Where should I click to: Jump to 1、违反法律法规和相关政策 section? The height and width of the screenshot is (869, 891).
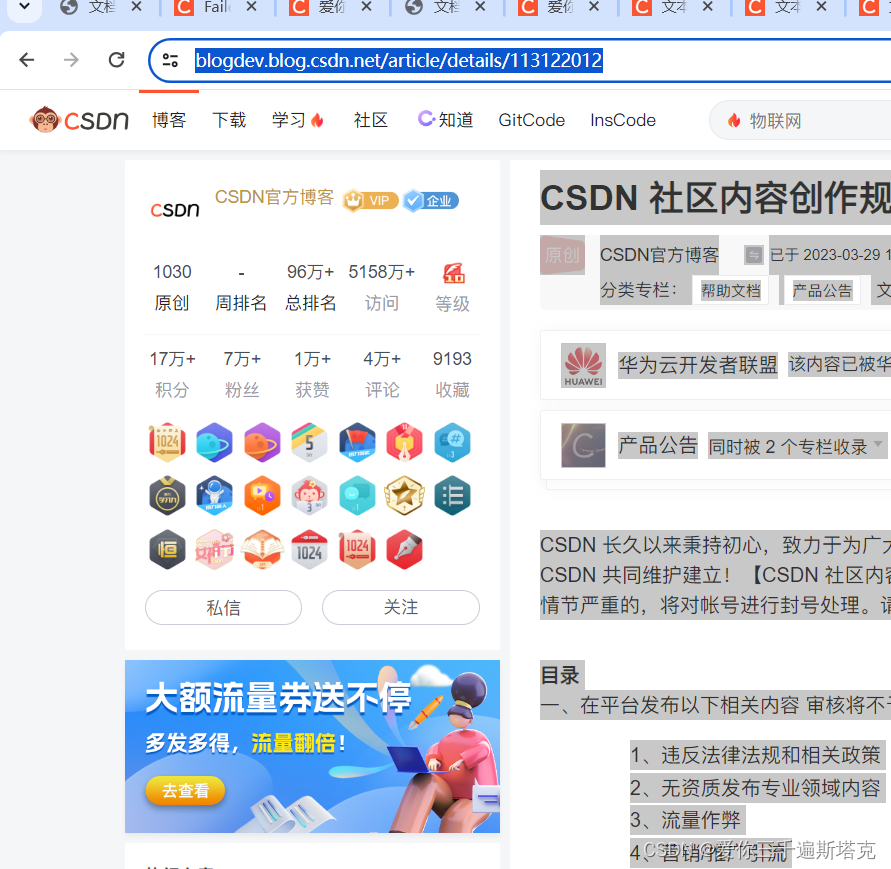[756, 755]
